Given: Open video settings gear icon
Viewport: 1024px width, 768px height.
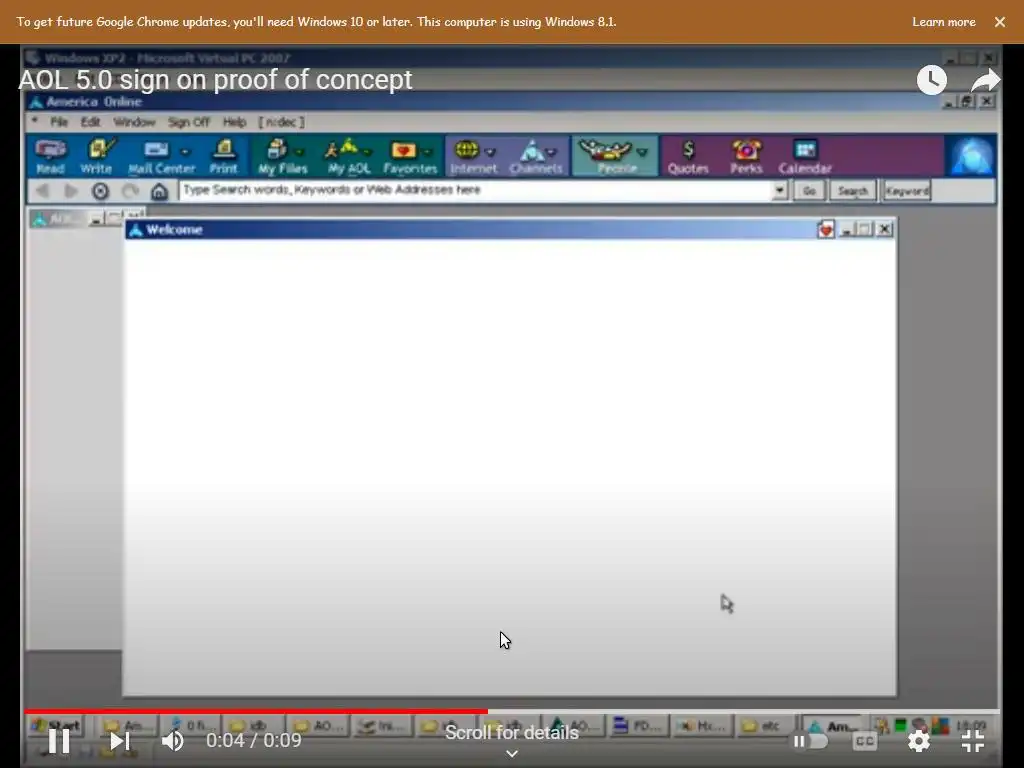Looking at the screenshot, I should click(x=919, y=741).
